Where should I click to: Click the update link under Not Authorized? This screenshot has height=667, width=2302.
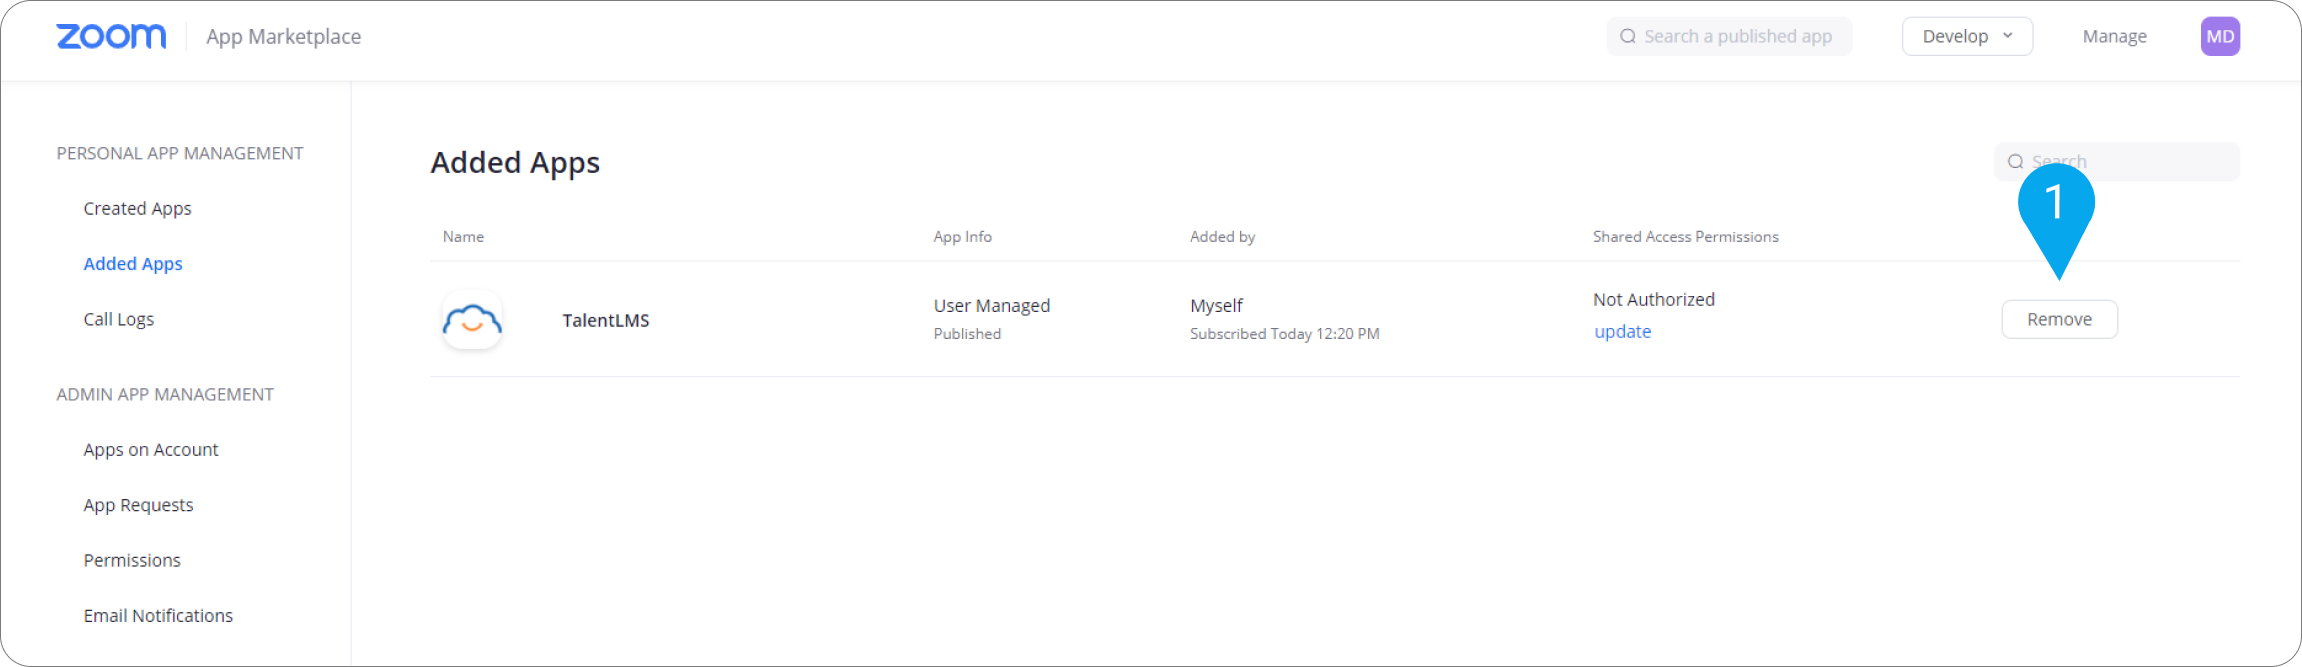1622,332
